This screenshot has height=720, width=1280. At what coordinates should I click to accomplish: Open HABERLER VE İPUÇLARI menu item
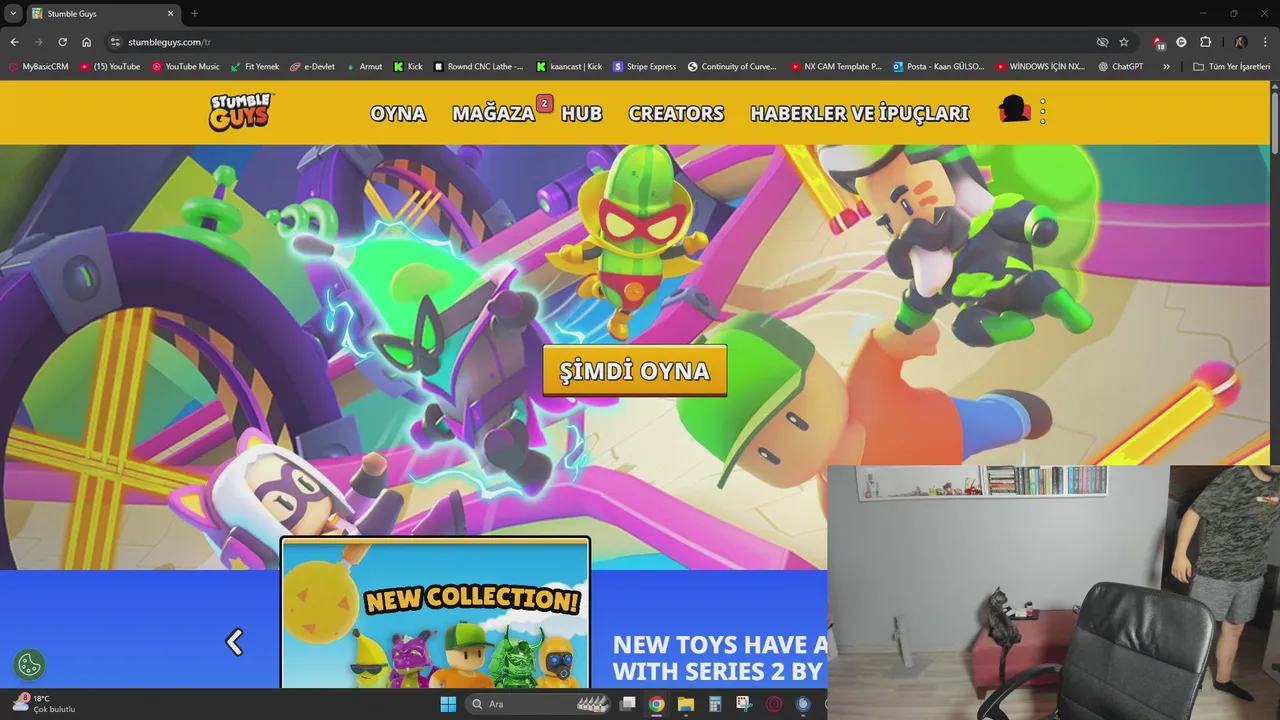860,113
